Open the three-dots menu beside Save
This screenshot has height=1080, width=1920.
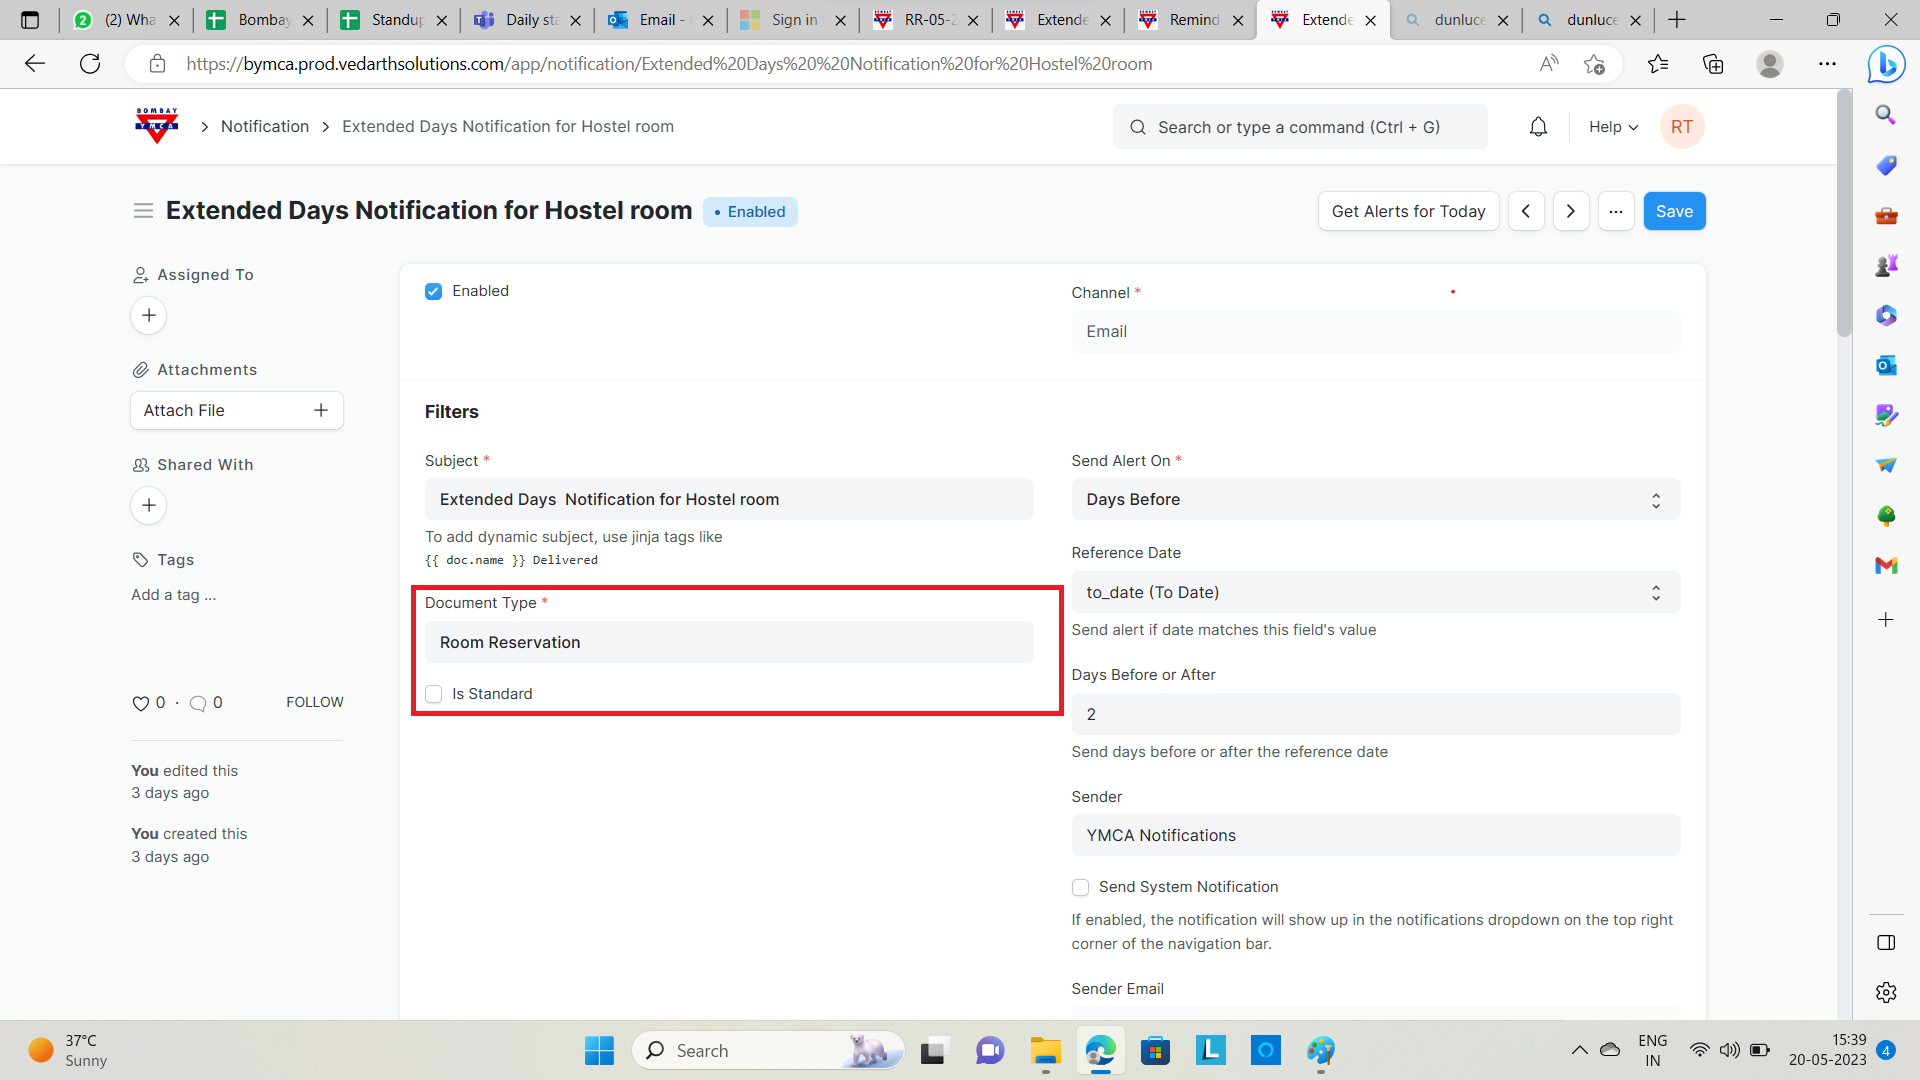point(1615,211)
